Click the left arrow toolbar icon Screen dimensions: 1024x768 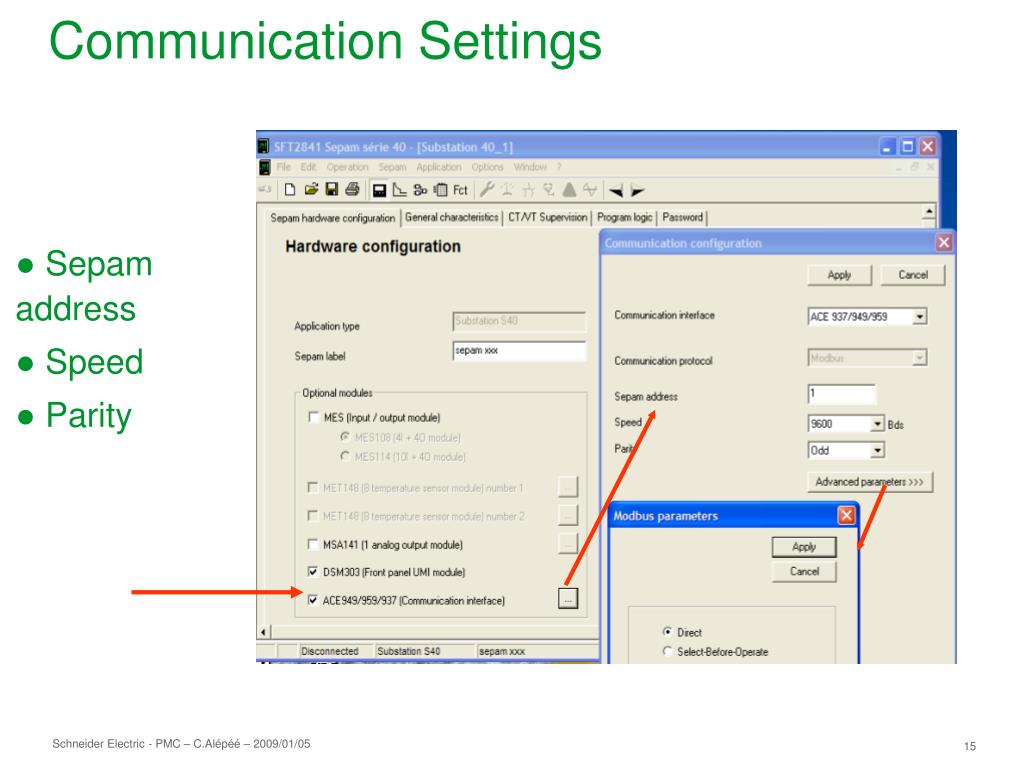tap(616, 191)
